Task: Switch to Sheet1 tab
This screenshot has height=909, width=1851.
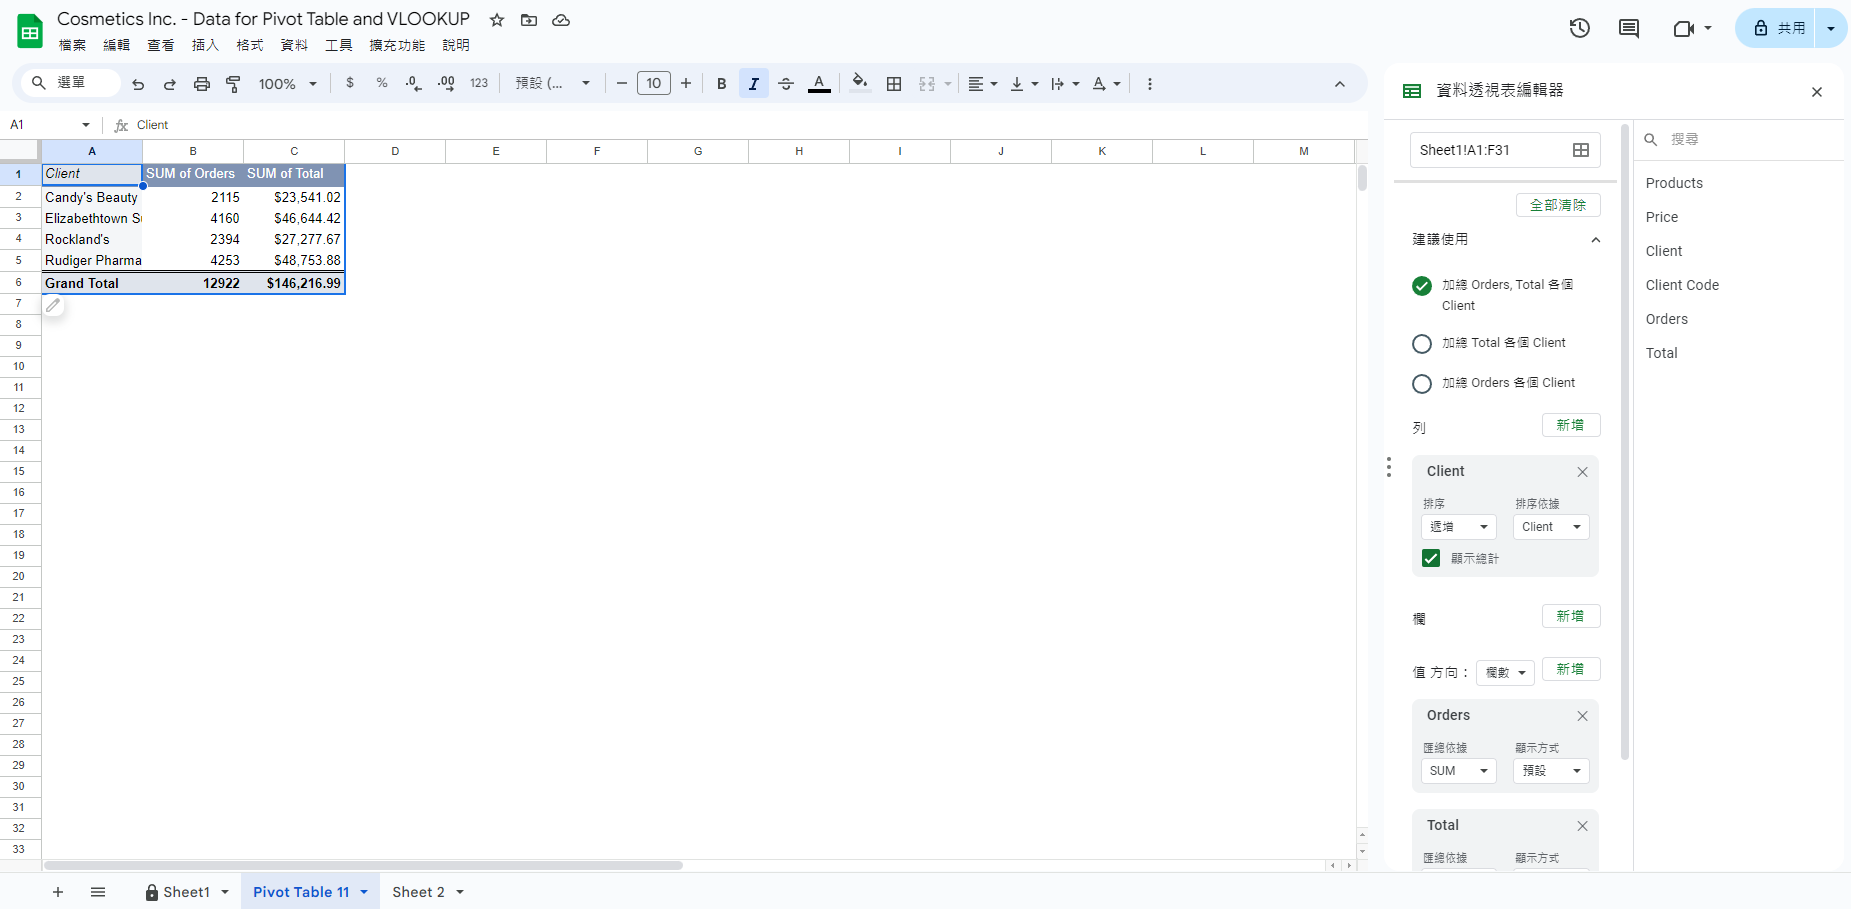Action: point(187,892)
